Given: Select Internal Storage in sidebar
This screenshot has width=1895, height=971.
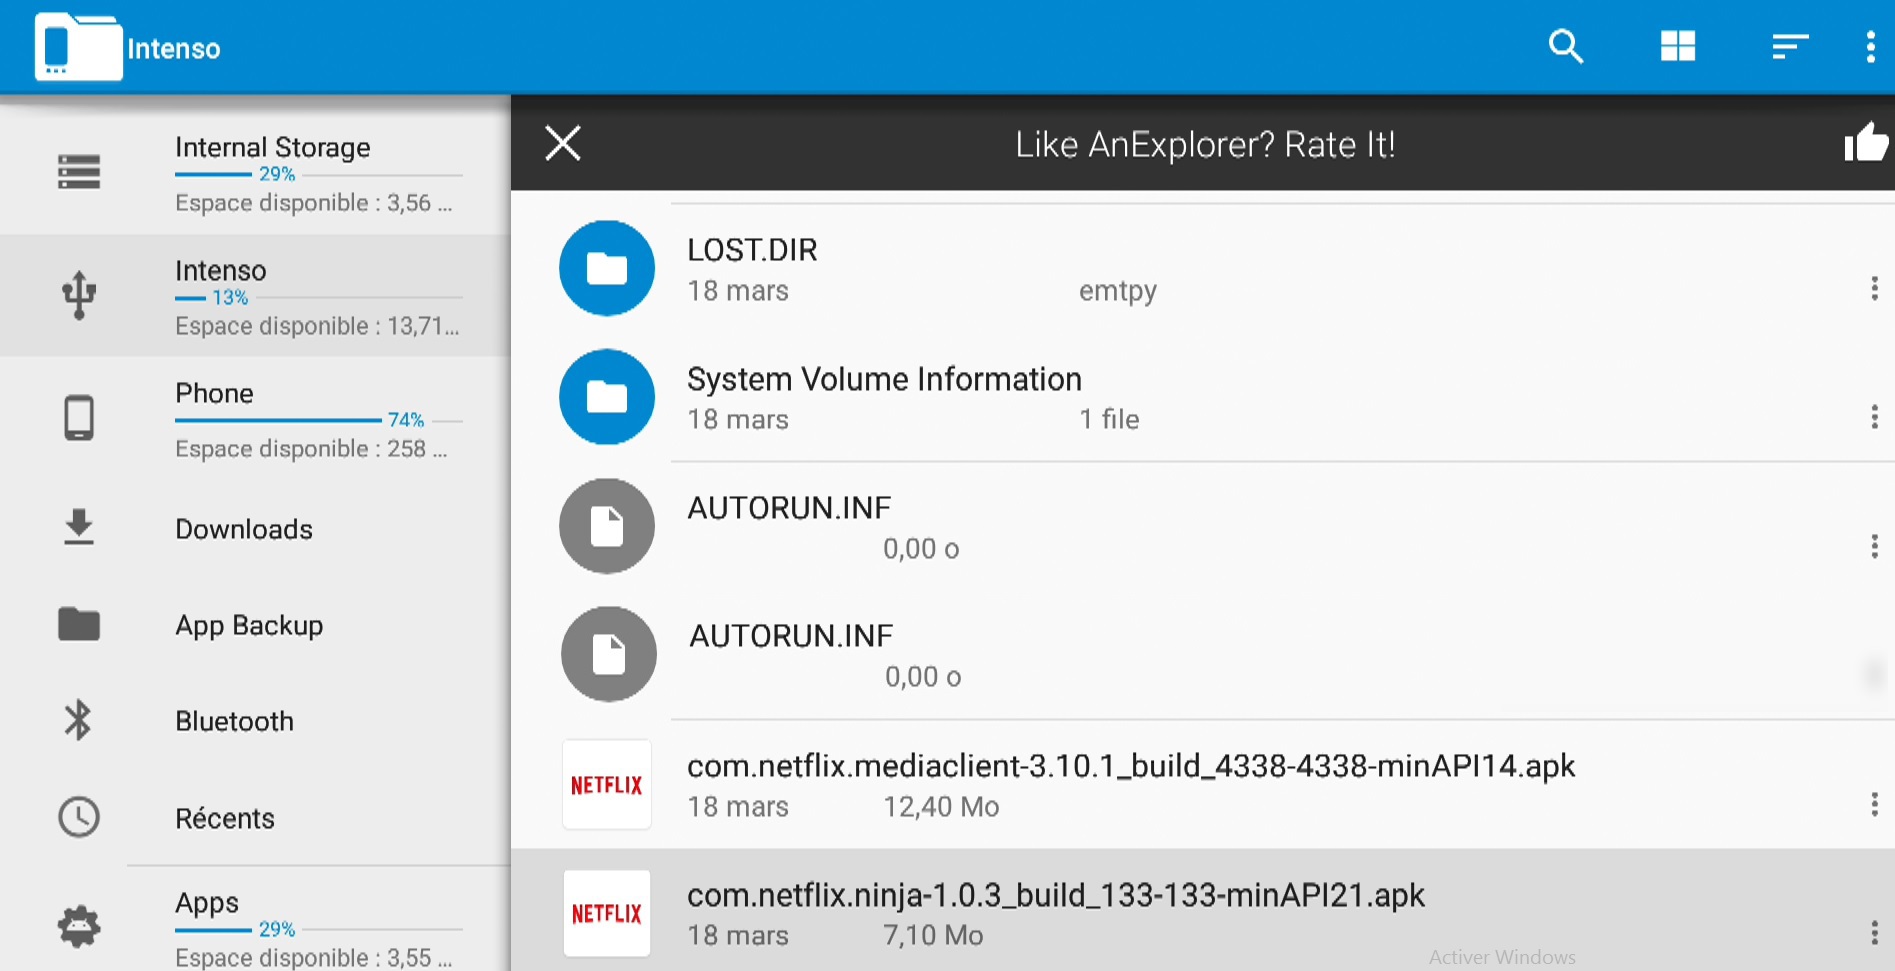Looking at the screenshot, I should pyautogui.click(x=272, y=148).
